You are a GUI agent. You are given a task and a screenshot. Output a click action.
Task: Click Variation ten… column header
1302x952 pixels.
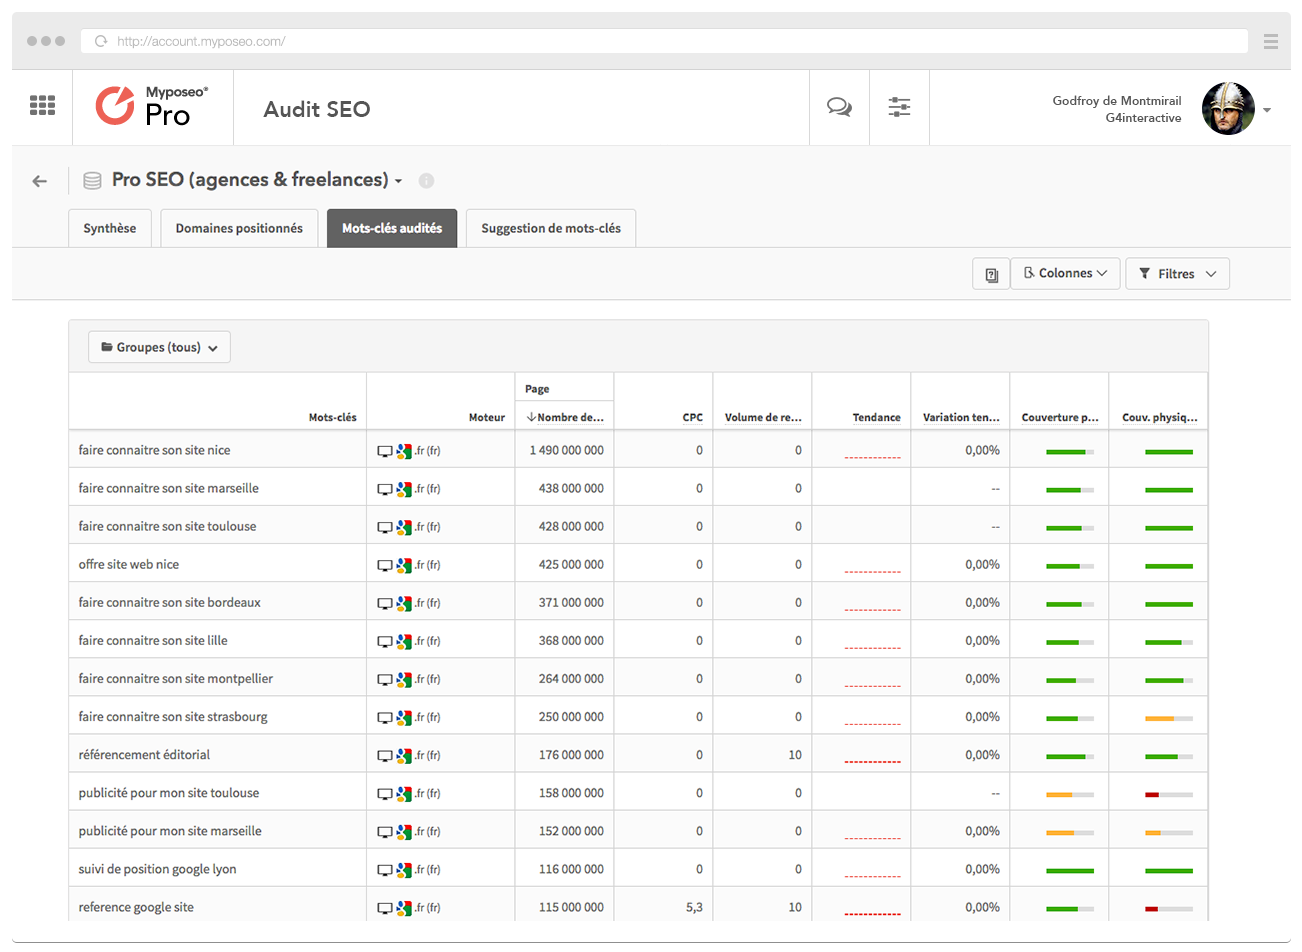point(961,417)
